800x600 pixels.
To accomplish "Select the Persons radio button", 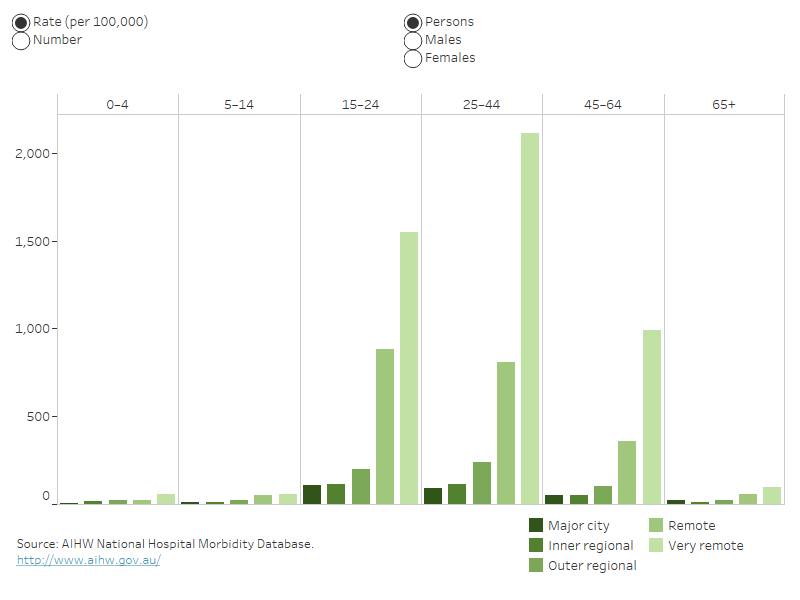I will tap(413, 22).
